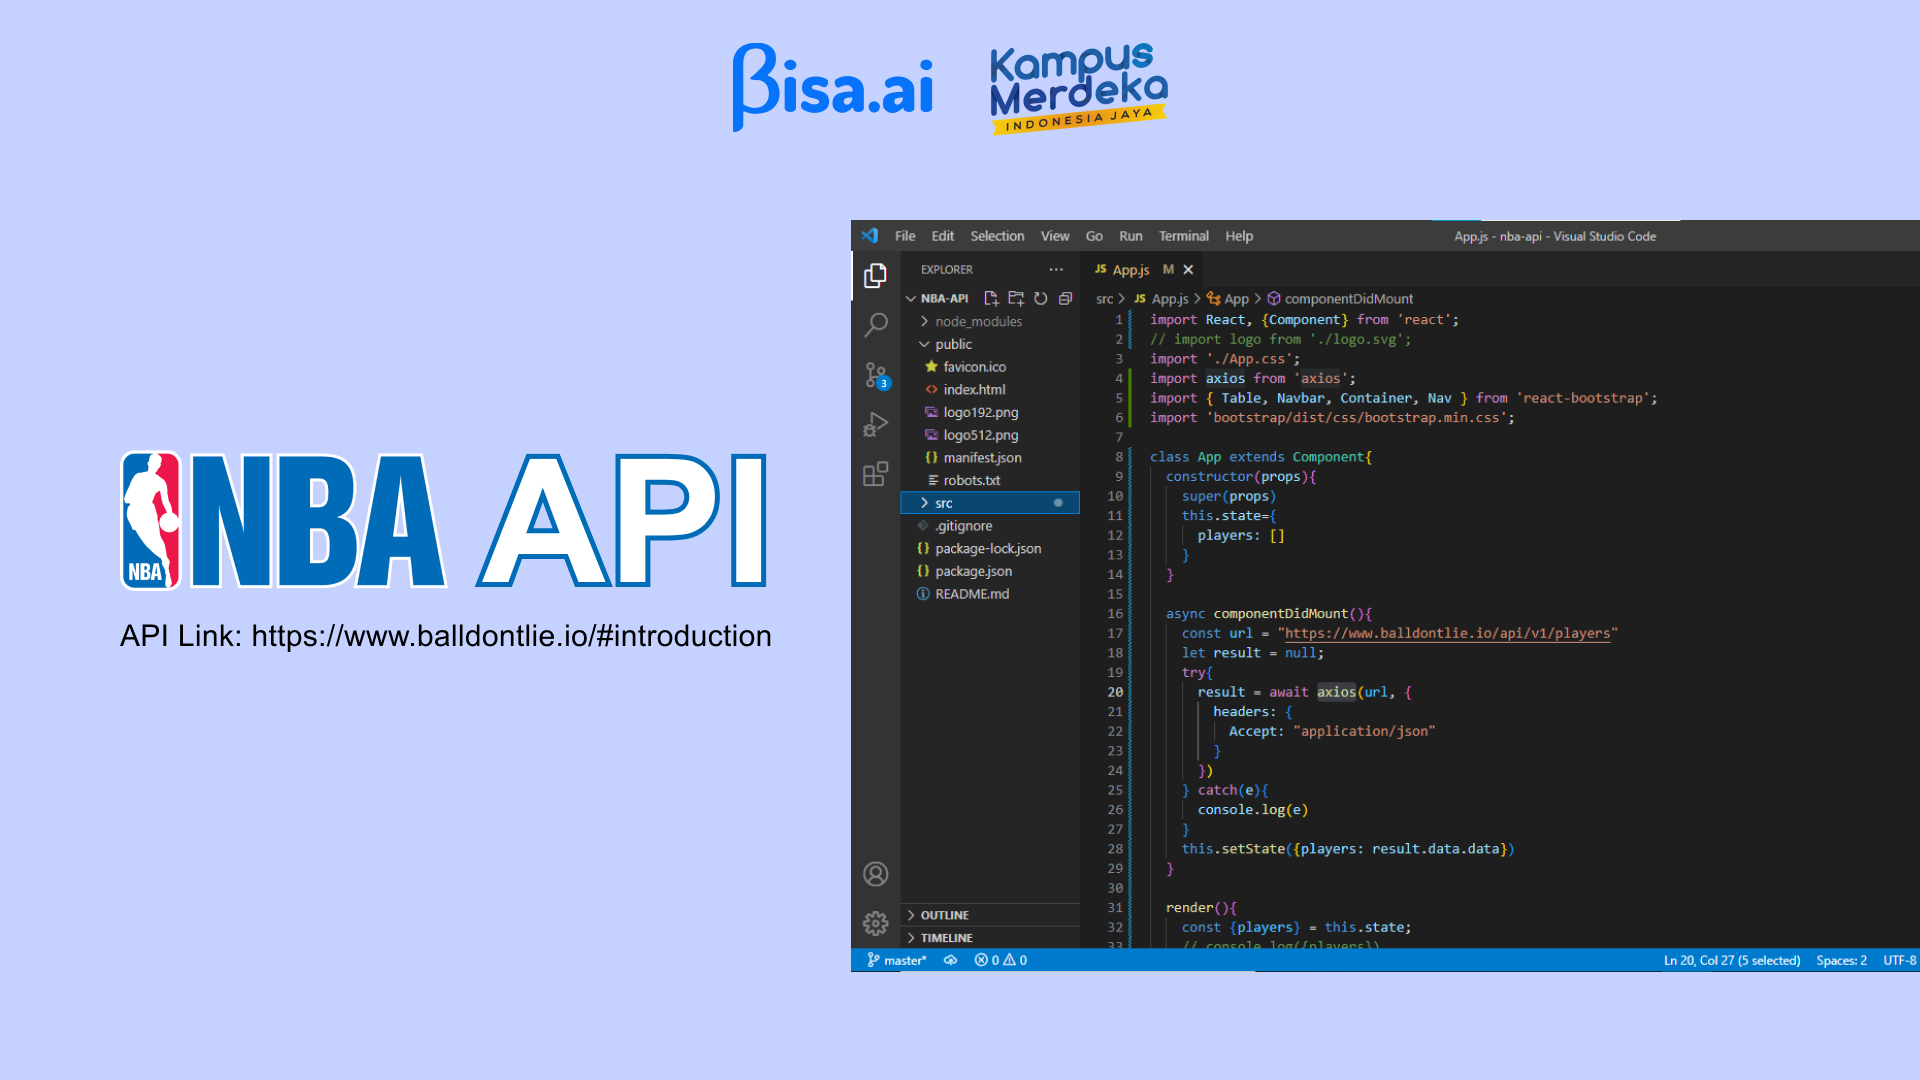Image resolution: width=1920 pixels, height=1080 pixels.
Task: Open Explorer more actions ellipsis
Action: pyautogui.click(x=1056, y=269)
